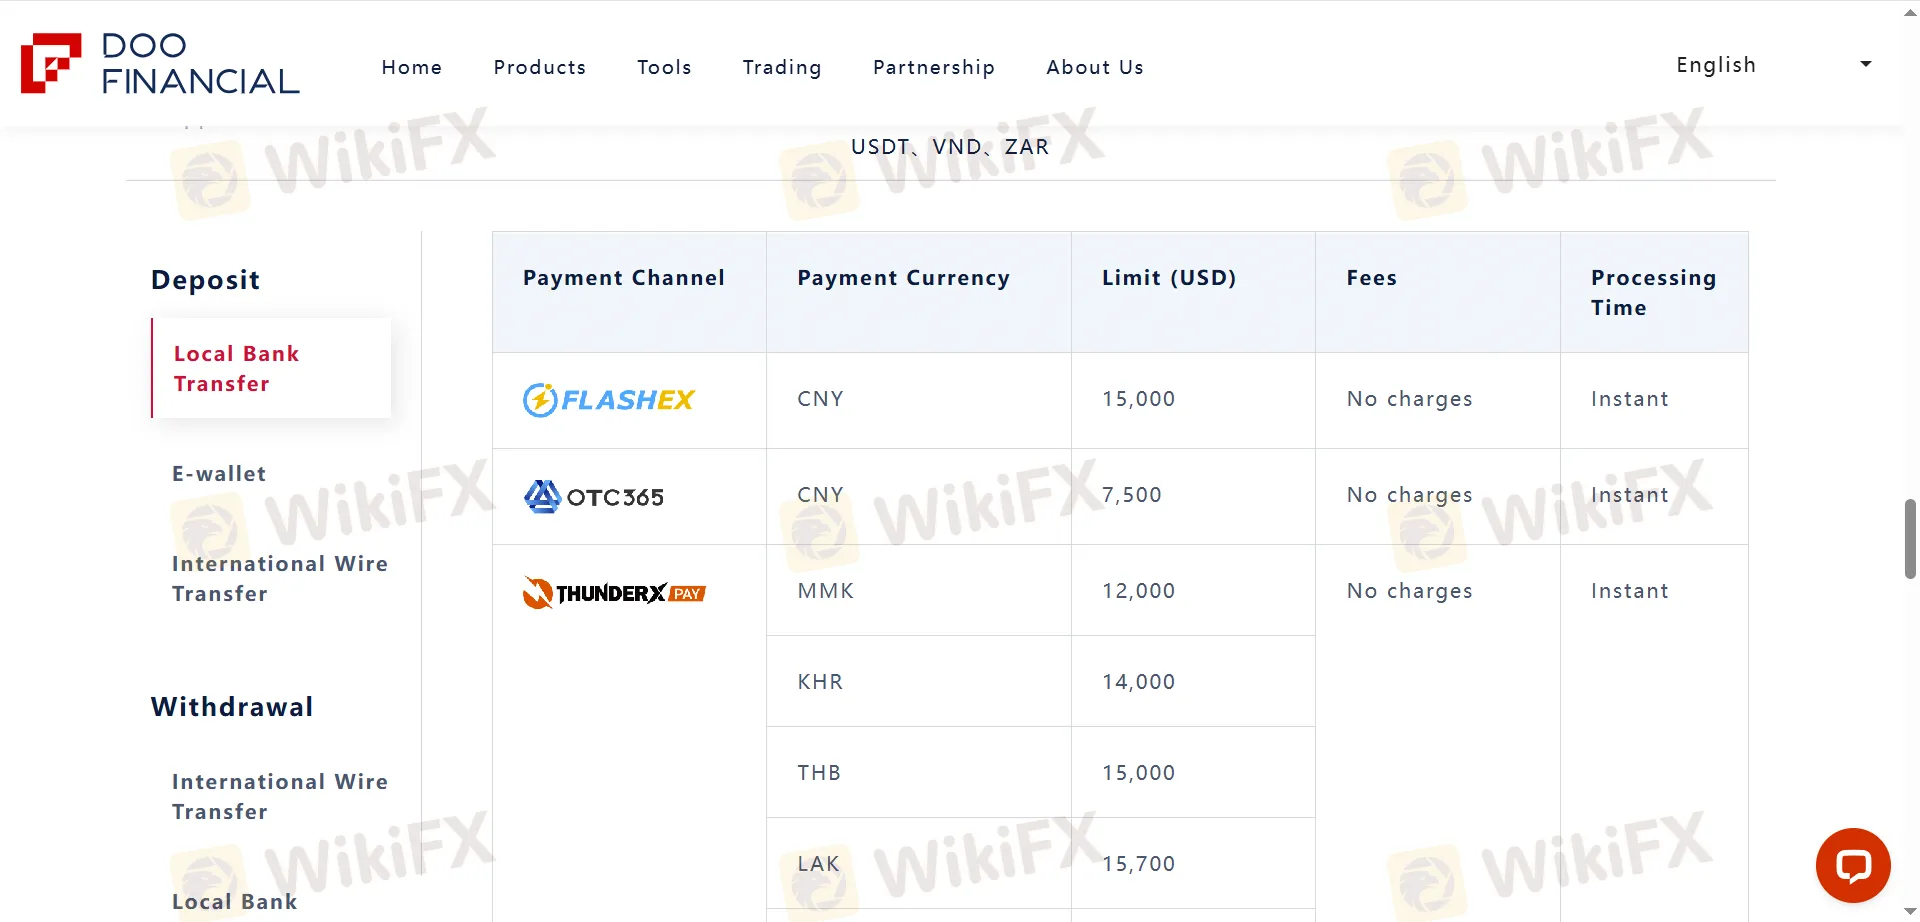The width and height of the screenshot is (1920, 922).
Task: Go to the Home page
Action: [411, 67]
